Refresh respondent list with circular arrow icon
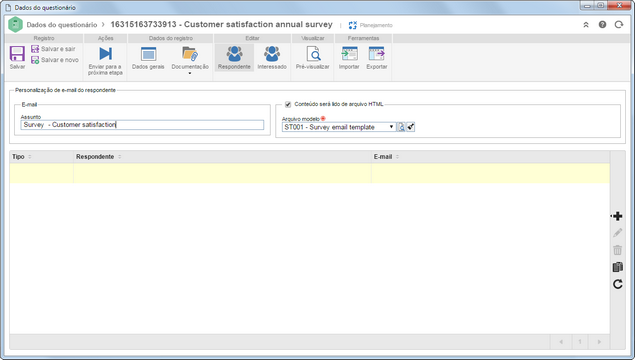The image size is (635, 360). point(617,284)
